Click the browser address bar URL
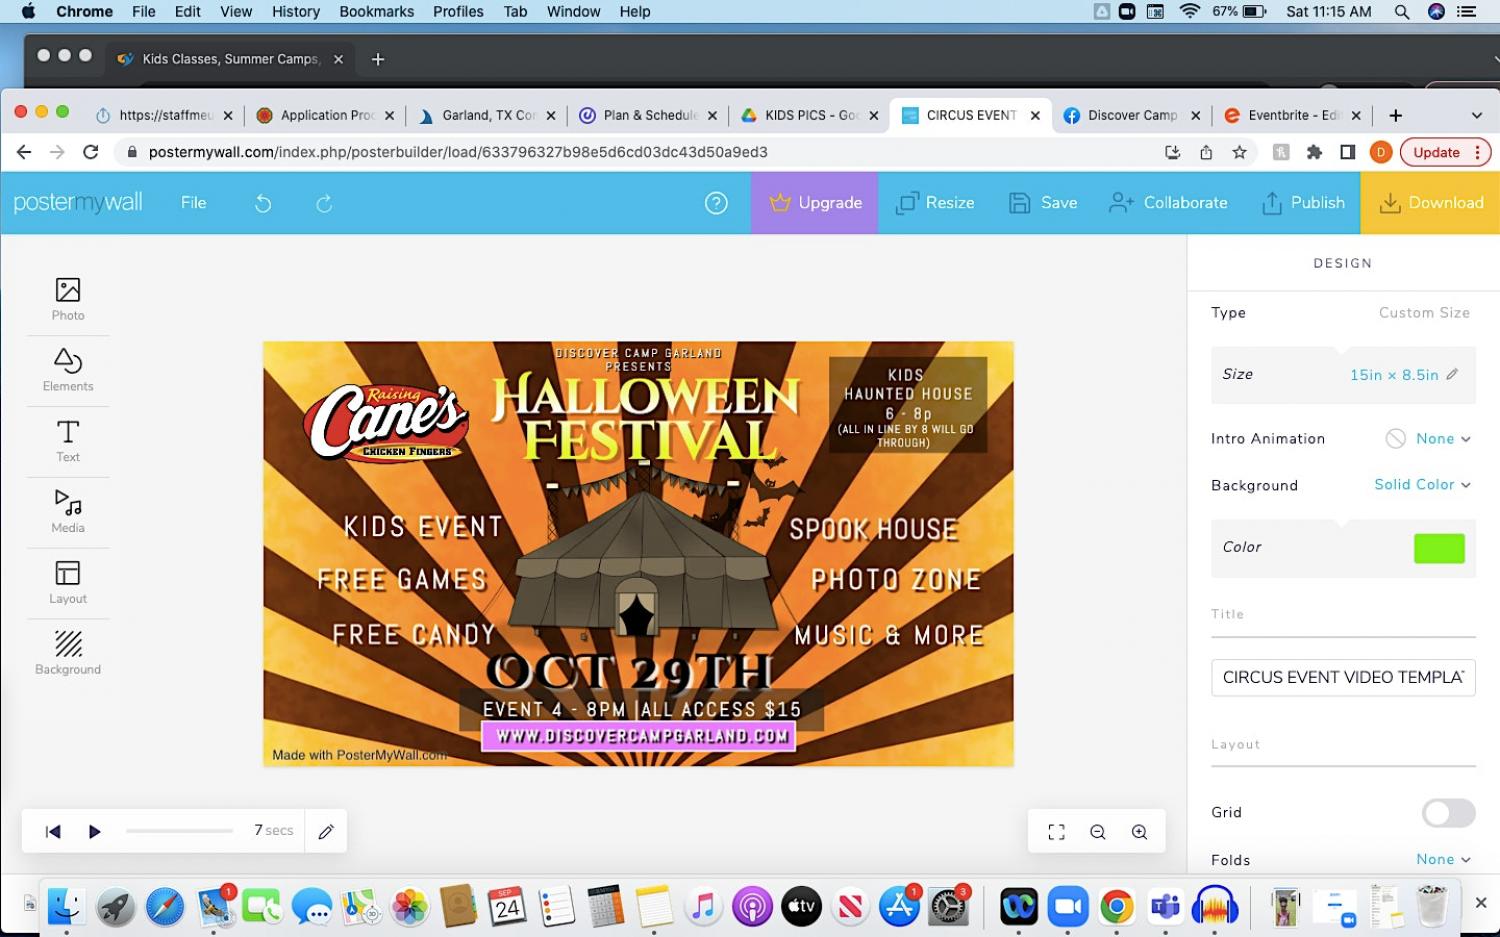The height and width of the screenshot is (937, 1500). click(x=458, y=152)
